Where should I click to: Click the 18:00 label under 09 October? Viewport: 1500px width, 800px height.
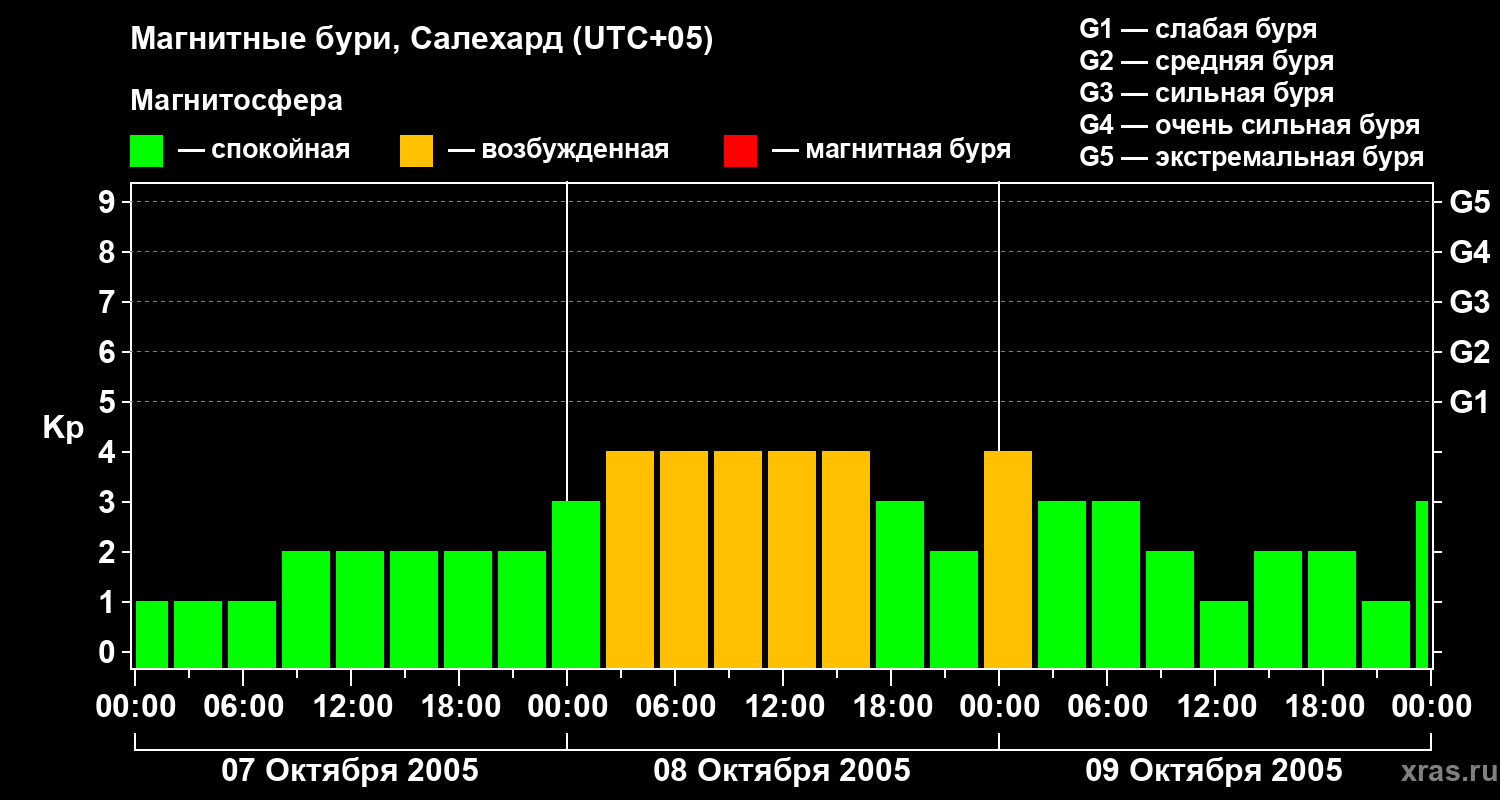click(x=1323, y=707)
